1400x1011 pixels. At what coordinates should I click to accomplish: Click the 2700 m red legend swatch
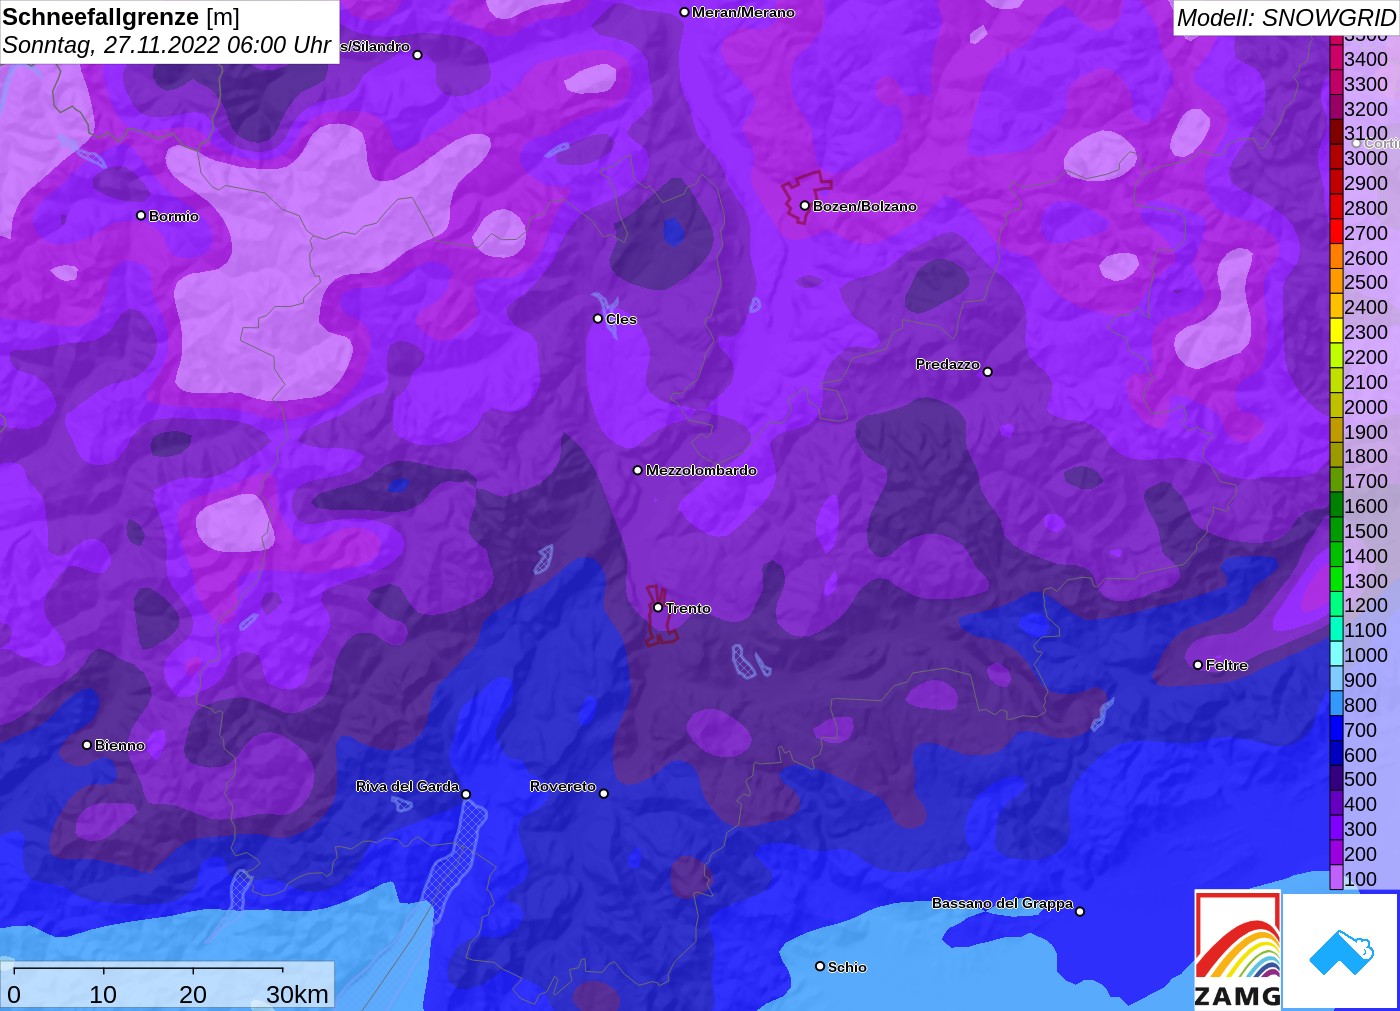point(1336,232)
